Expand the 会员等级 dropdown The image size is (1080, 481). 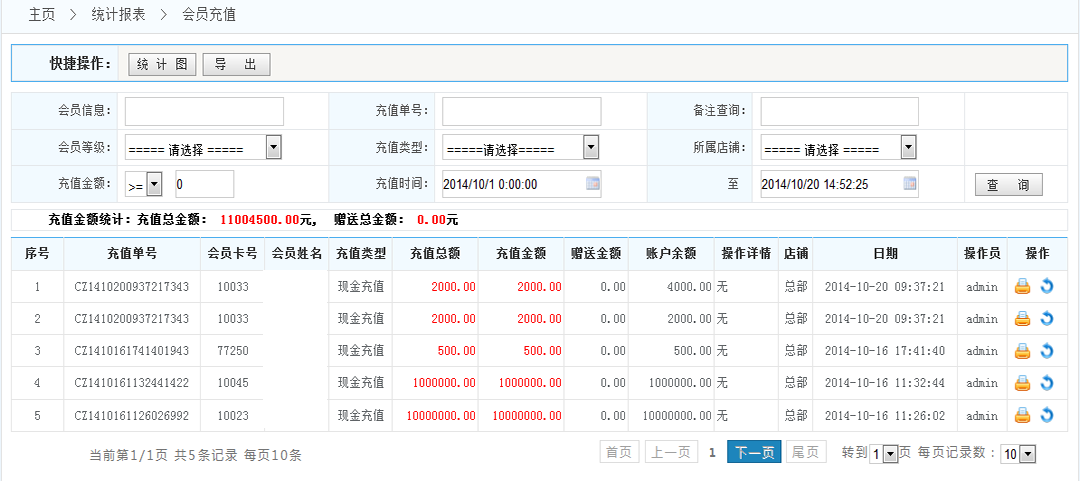[273, 148]
